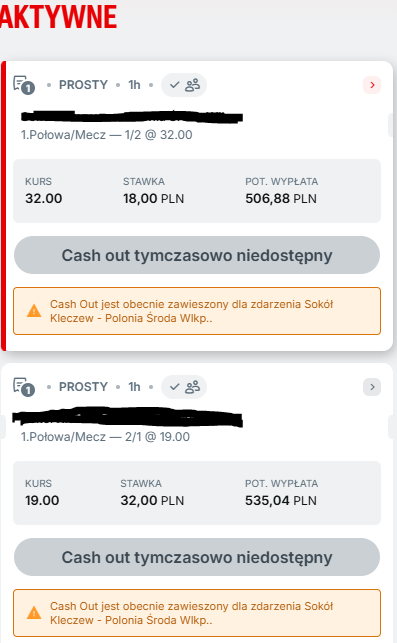Screen dimensions: 397x643
Task: Click checkmark icon in first coupon badge
Action: (x=175, y=85)
